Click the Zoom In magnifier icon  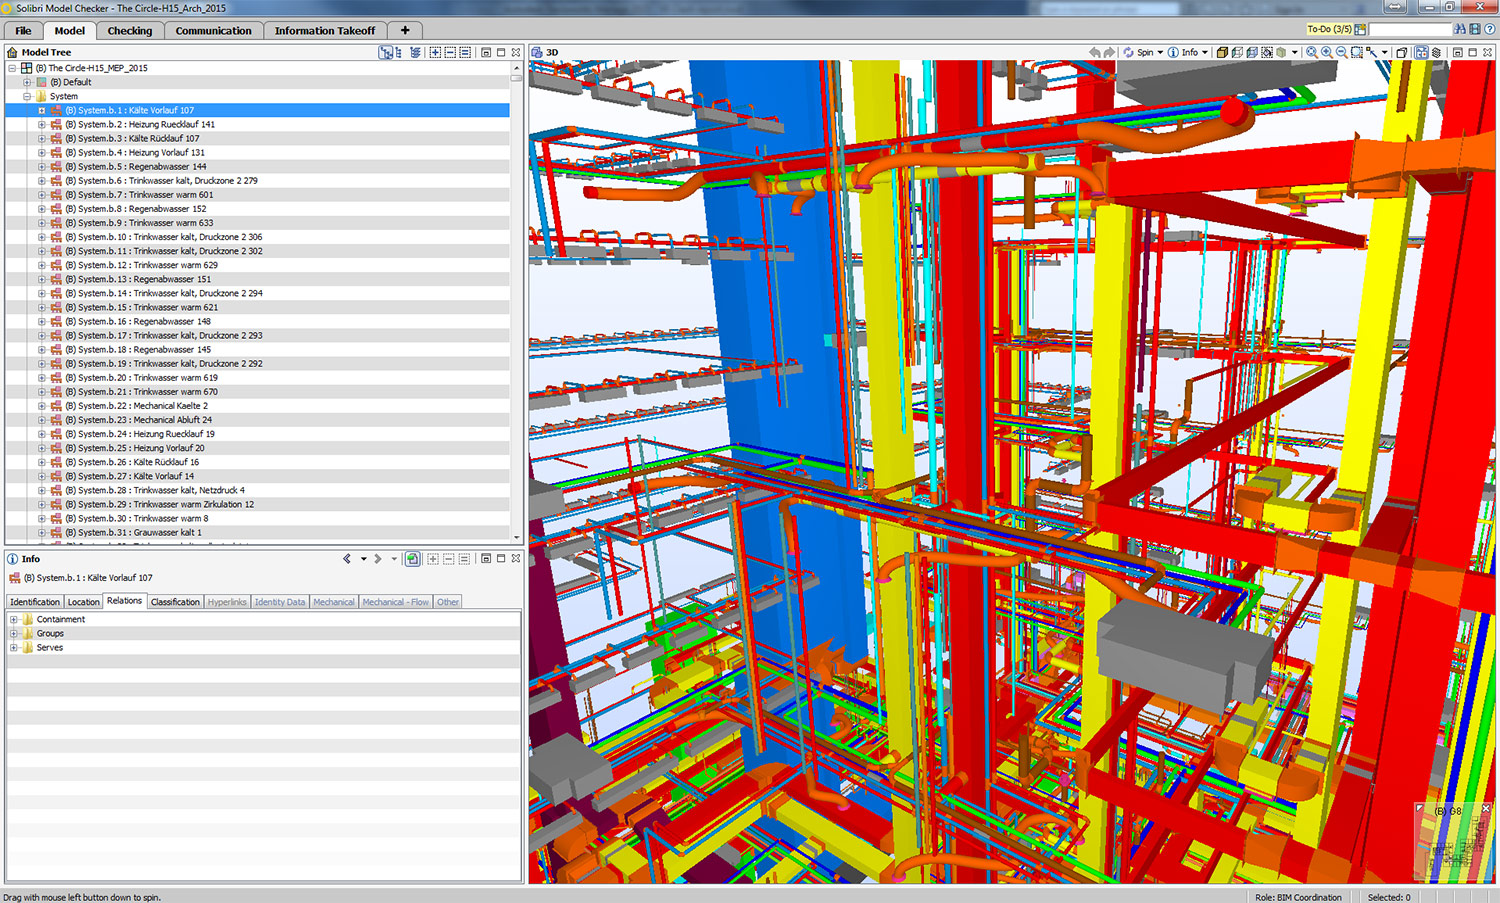(1326, 52)
